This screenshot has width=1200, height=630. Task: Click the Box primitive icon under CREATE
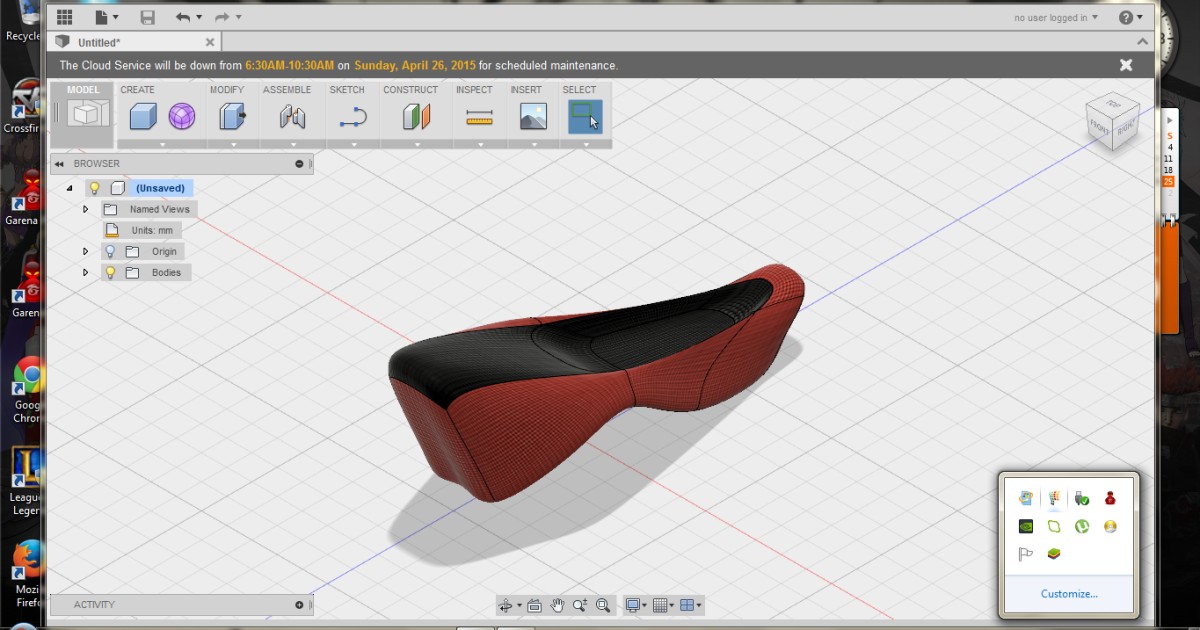(142, 118)
